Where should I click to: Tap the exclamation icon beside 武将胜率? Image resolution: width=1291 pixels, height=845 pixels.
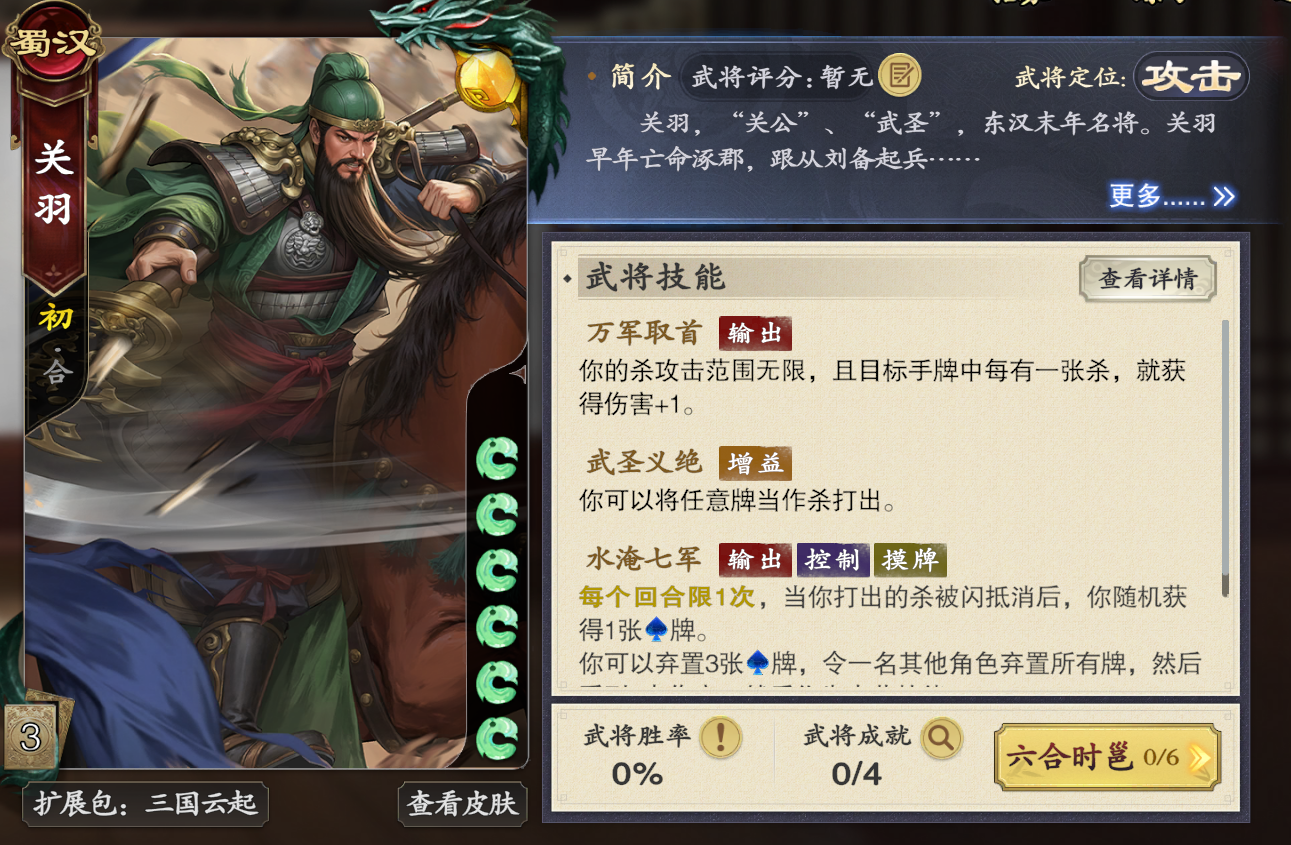click(x=720, y=737)
